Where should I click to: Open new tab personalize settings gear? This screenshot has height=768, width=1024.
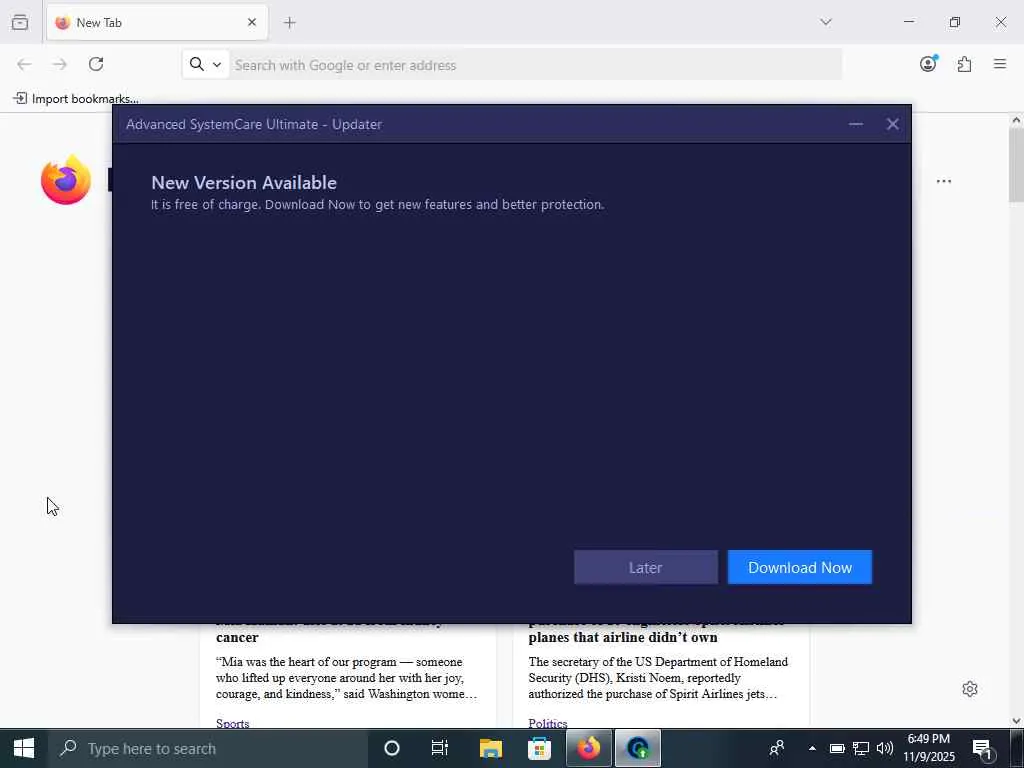coord(970,689)
